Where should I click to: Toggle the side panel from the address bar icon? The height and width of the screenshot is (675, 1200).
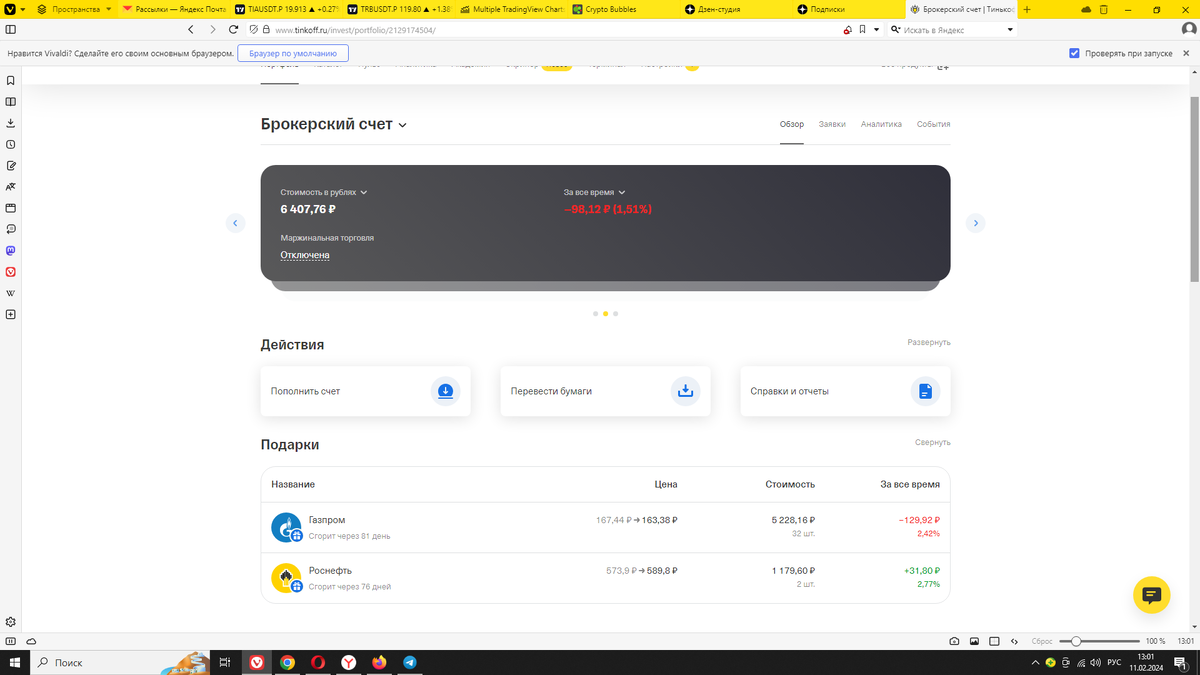(11, 30)
